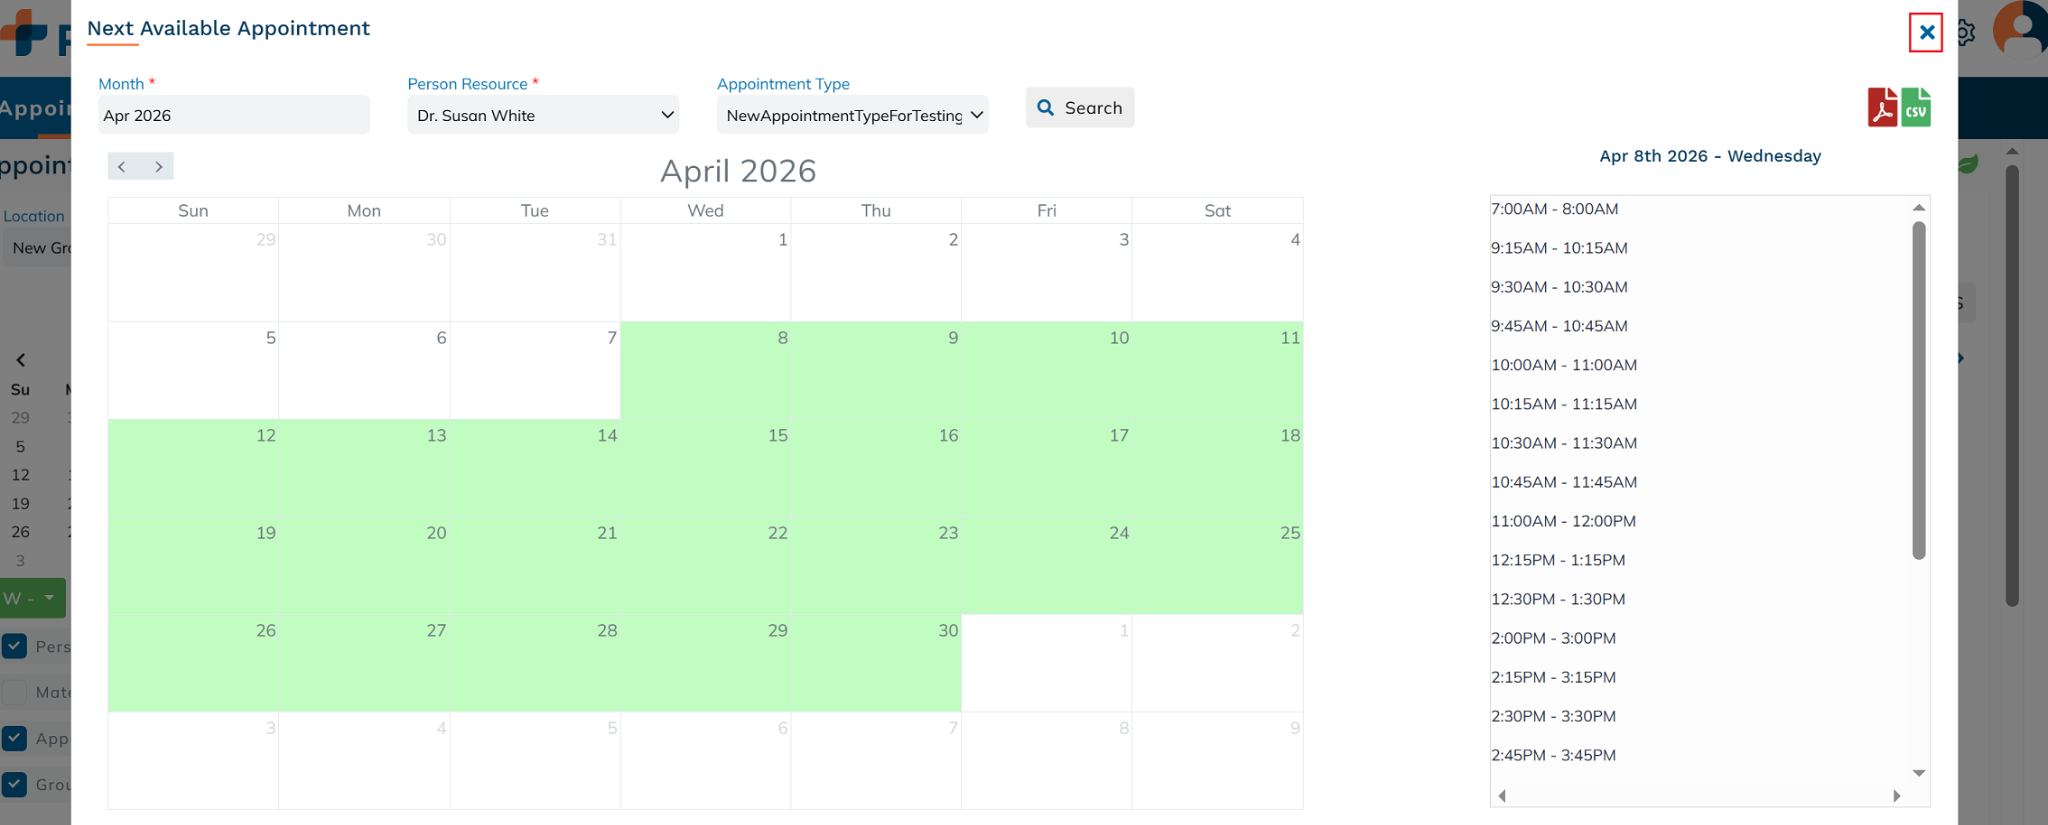Select the 10:00AM - 11:00AM time slot
This screenshot has height=825, width=2048.
1564,365
